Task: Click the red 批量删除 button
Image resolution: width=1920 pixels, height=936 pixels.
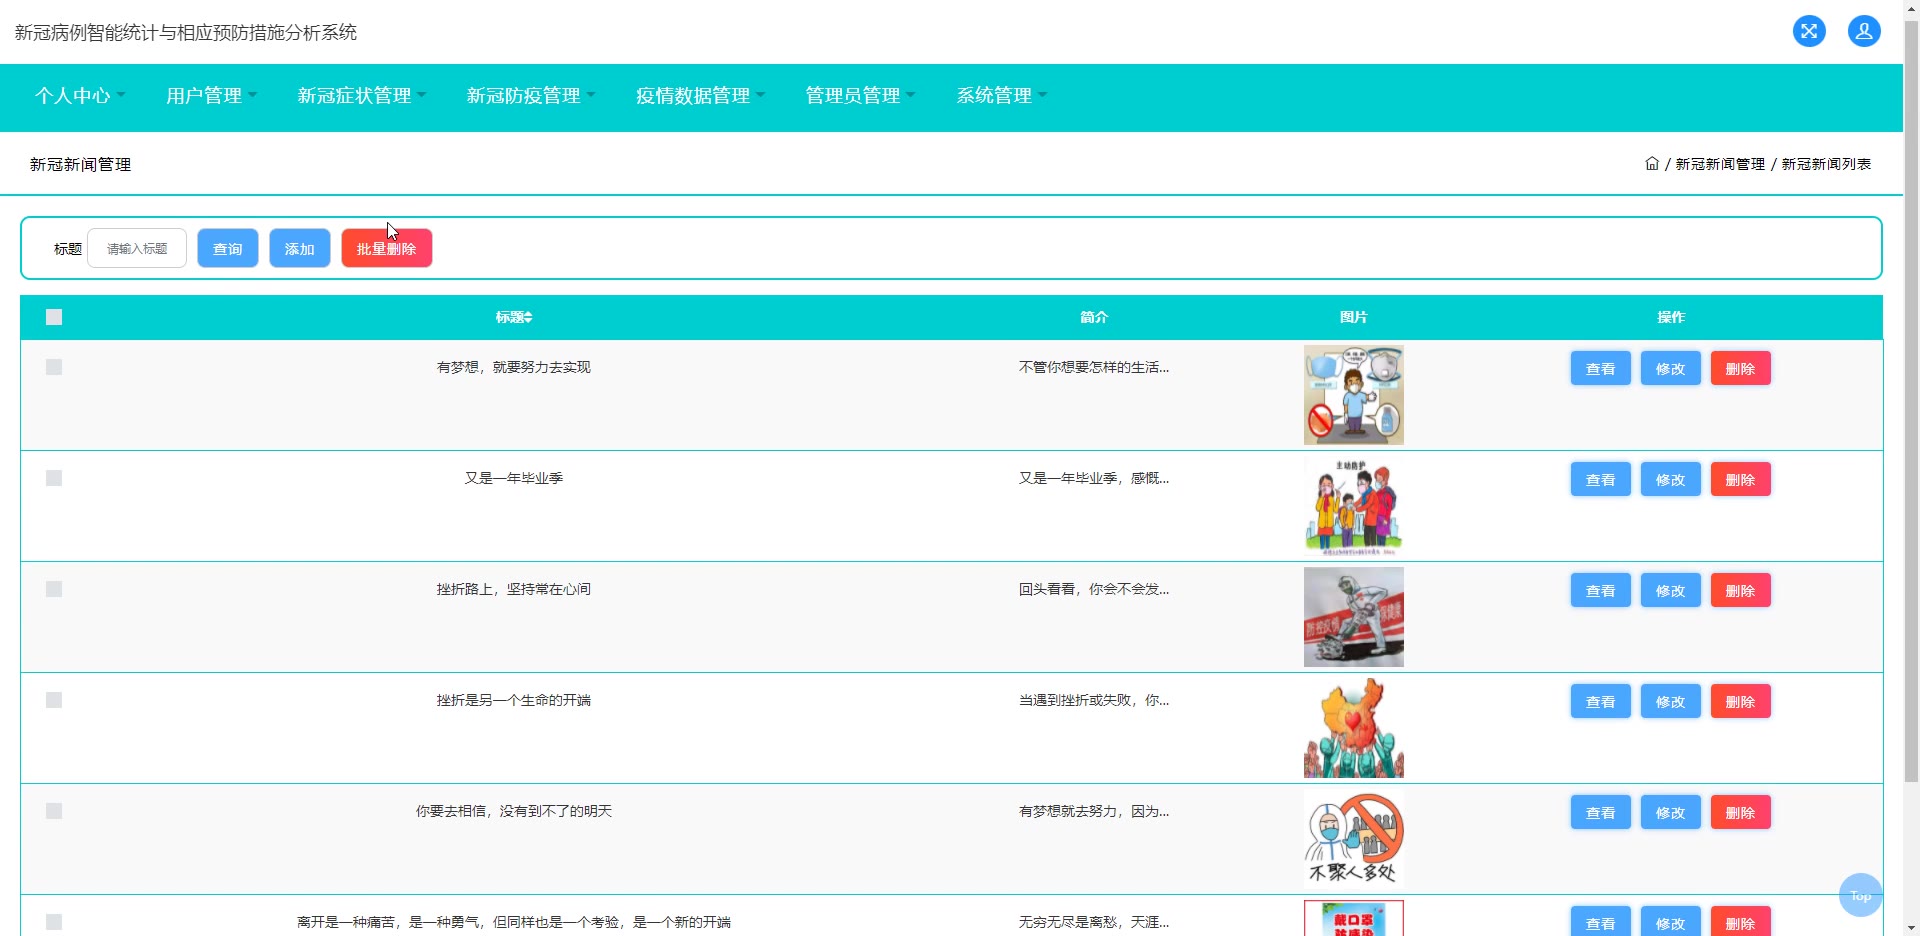Action: pos(386,249)
